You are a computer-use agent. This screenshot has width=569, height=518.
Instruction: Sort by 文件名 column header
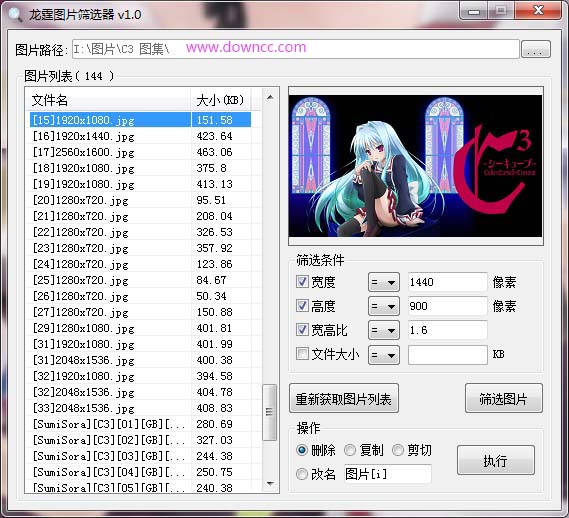tap(109, 100)
